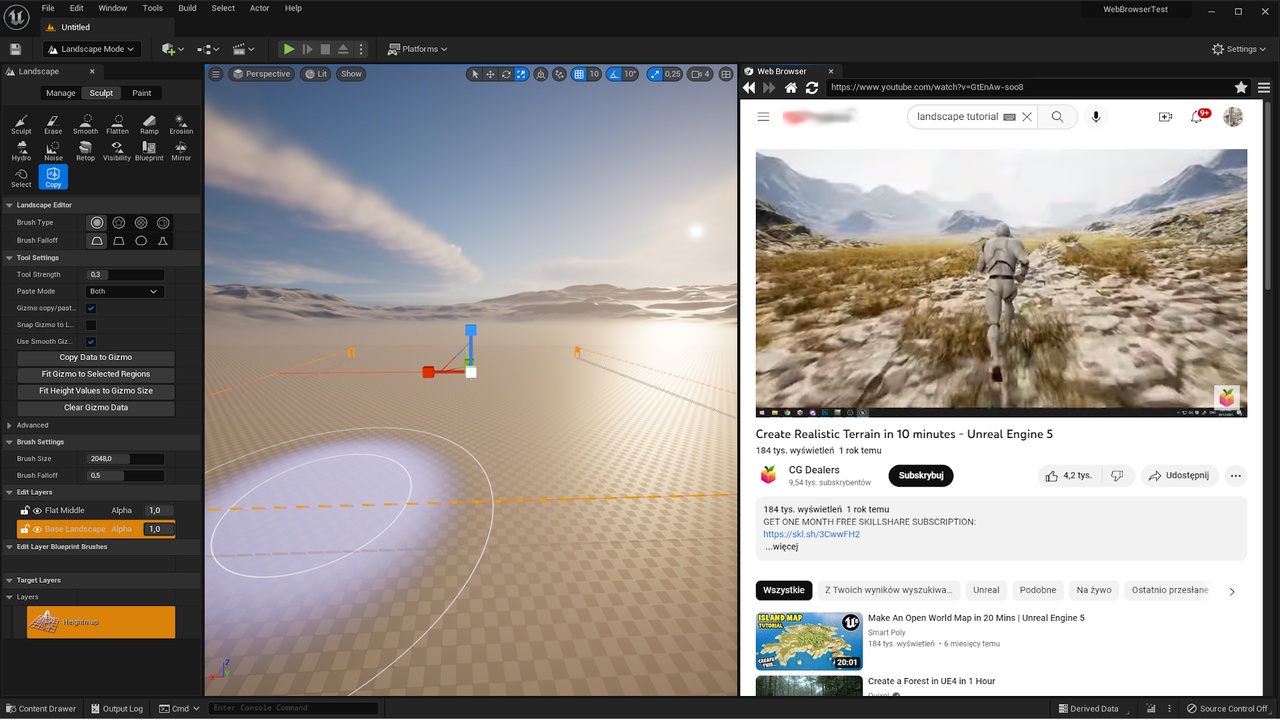This screenshot has width=1280, height=720.
Task: Toggle lock on Flat Middle layer
Action: (x=25, y=511)
